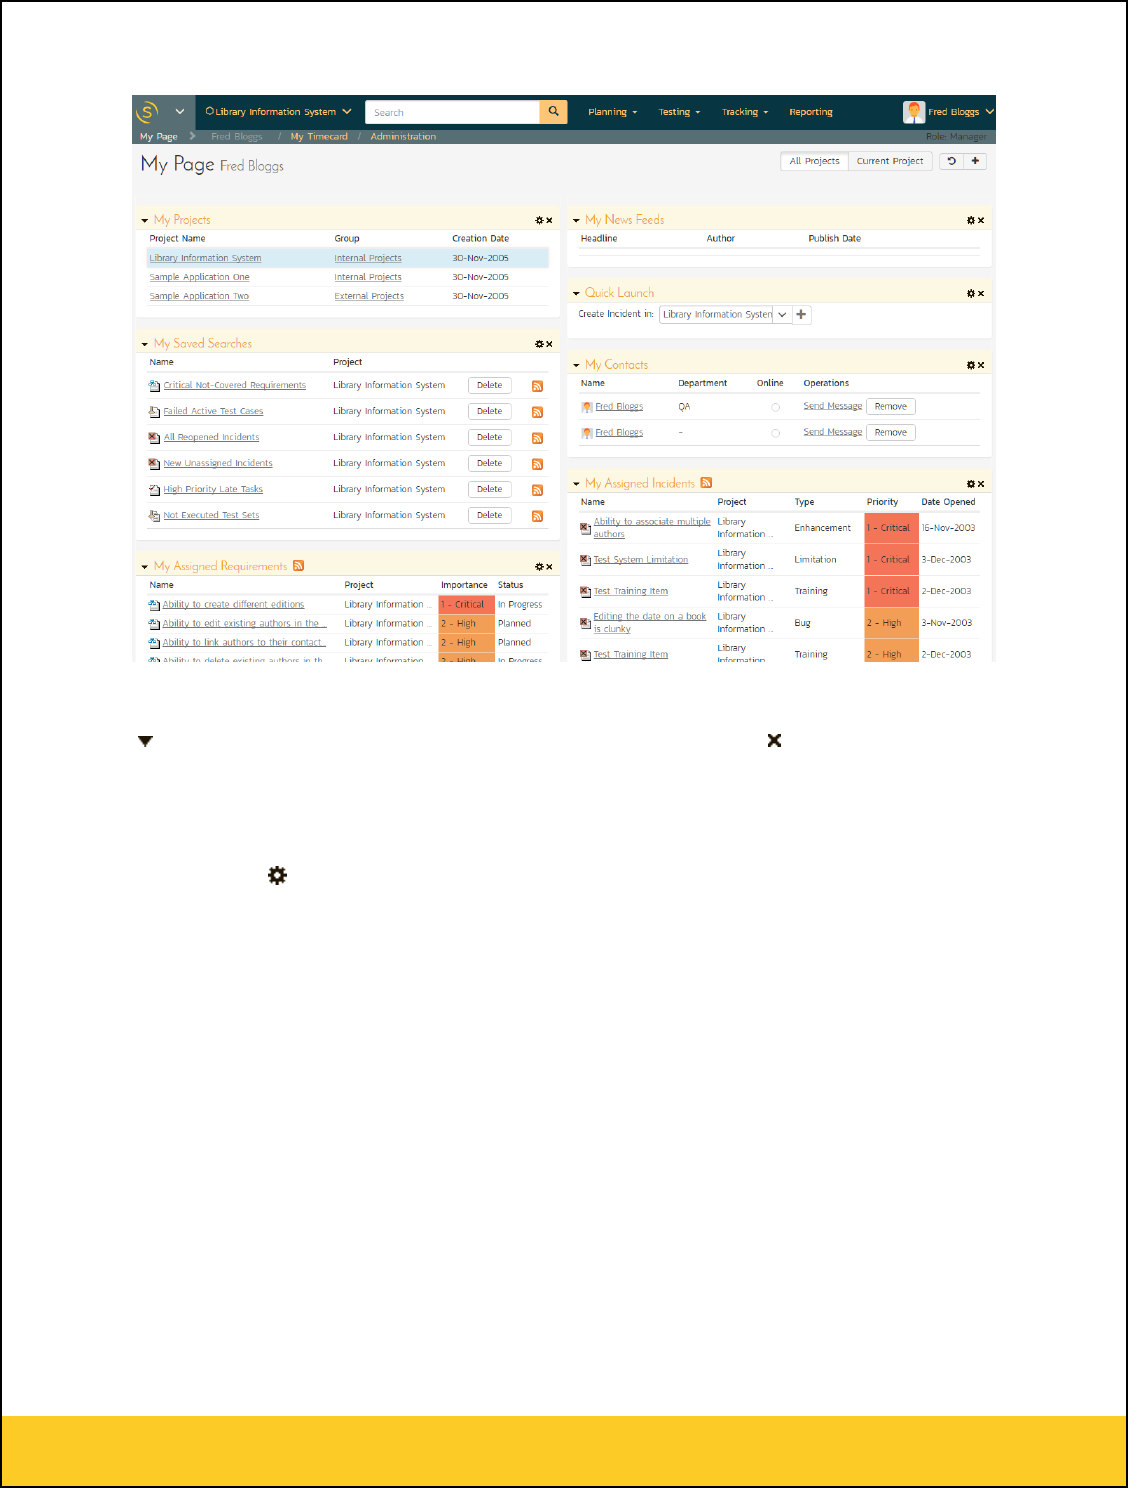This screenshot has height=1488, width=1128.
Task: Collapse the My Contacts widget
Action: (x=576, y=365)
